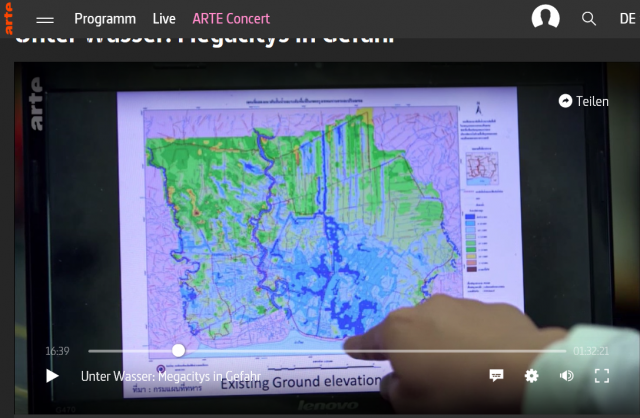
Task: Click the ARTE logo in header
Action: 9,18
